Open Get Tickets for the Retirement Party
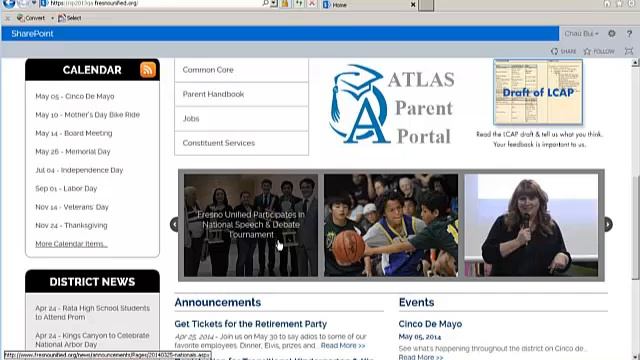 tap(251, 324)
